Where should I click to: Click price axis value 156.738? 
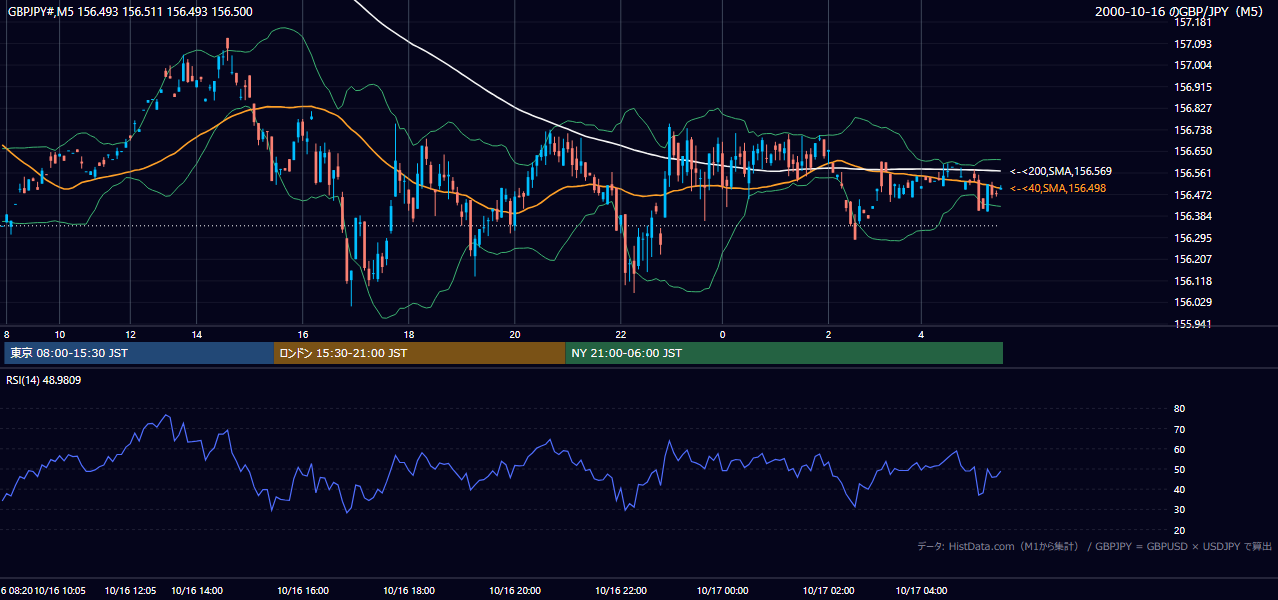pyautogui.click(x=1193, y=130)
